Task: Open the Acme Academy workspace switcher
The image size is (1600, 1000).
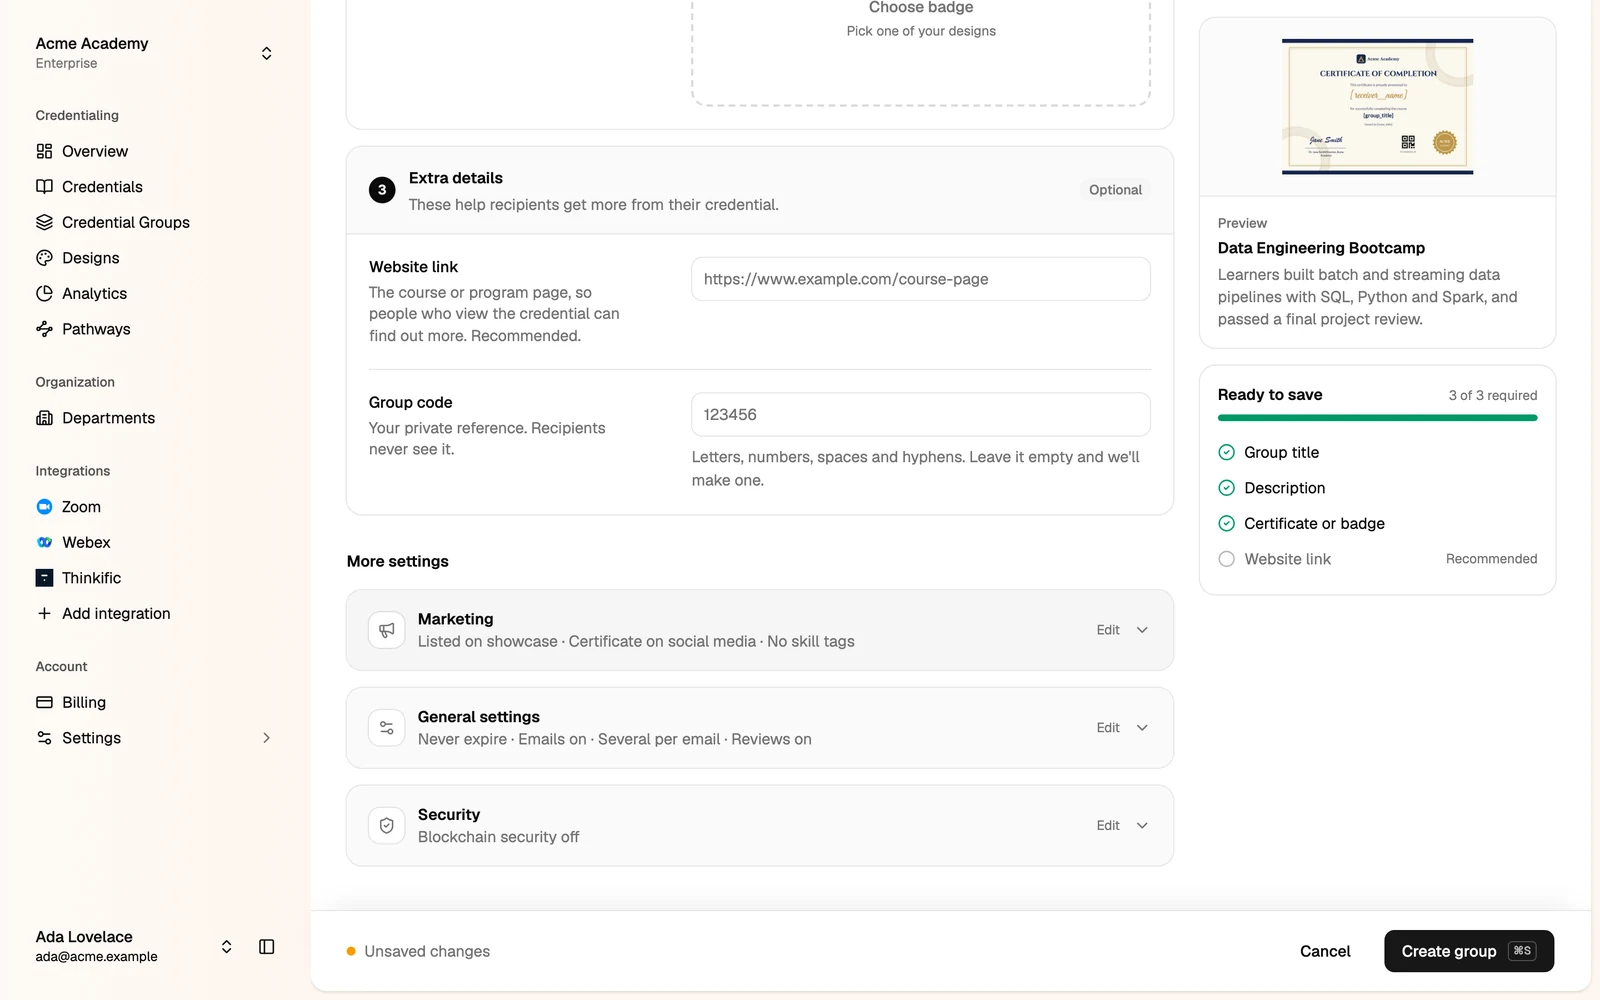Action: point(155,53)
